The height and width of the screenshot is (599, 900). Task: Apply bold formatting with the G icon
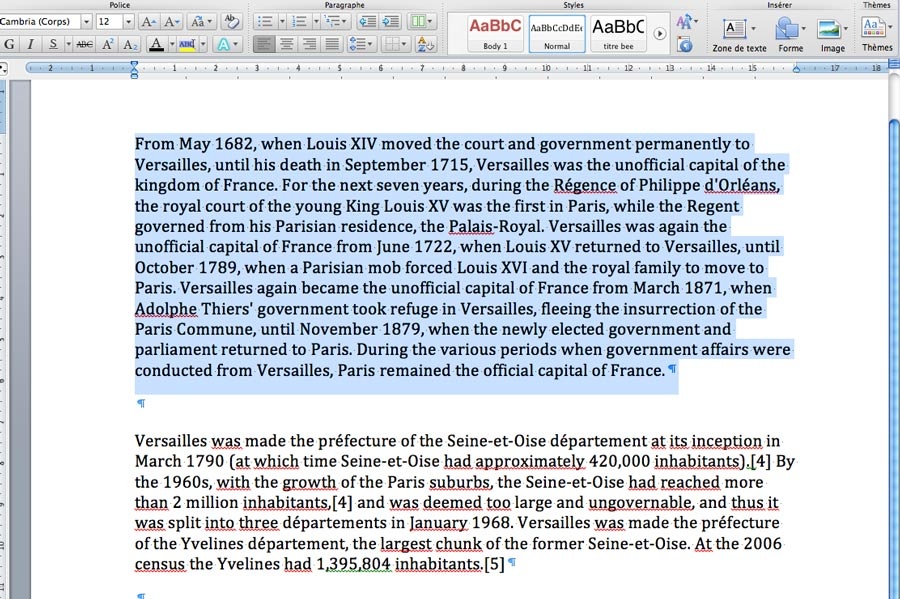pyautogui.click(x=10, y=44)
